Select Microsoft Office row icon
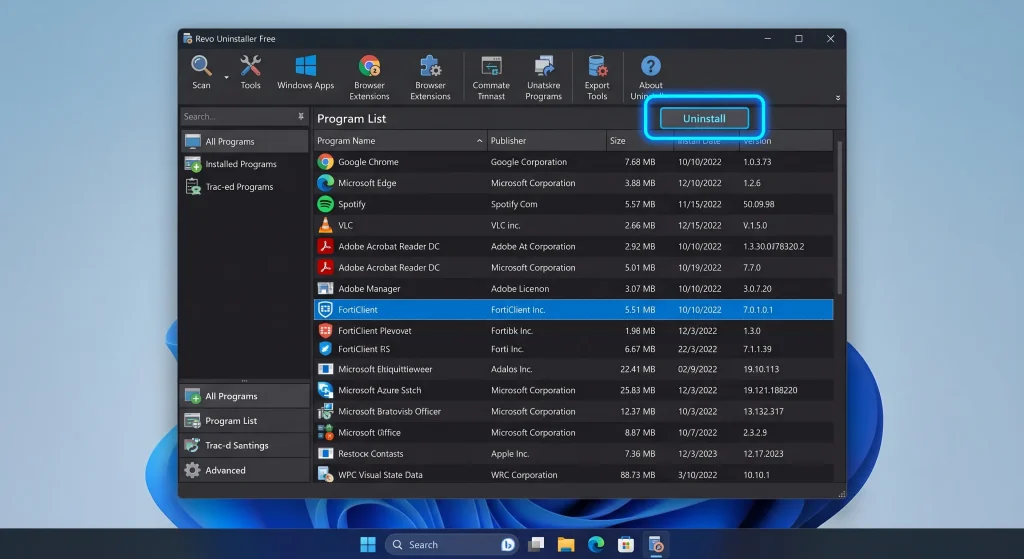Screen dimensions: 1024x559 (325, 432)
